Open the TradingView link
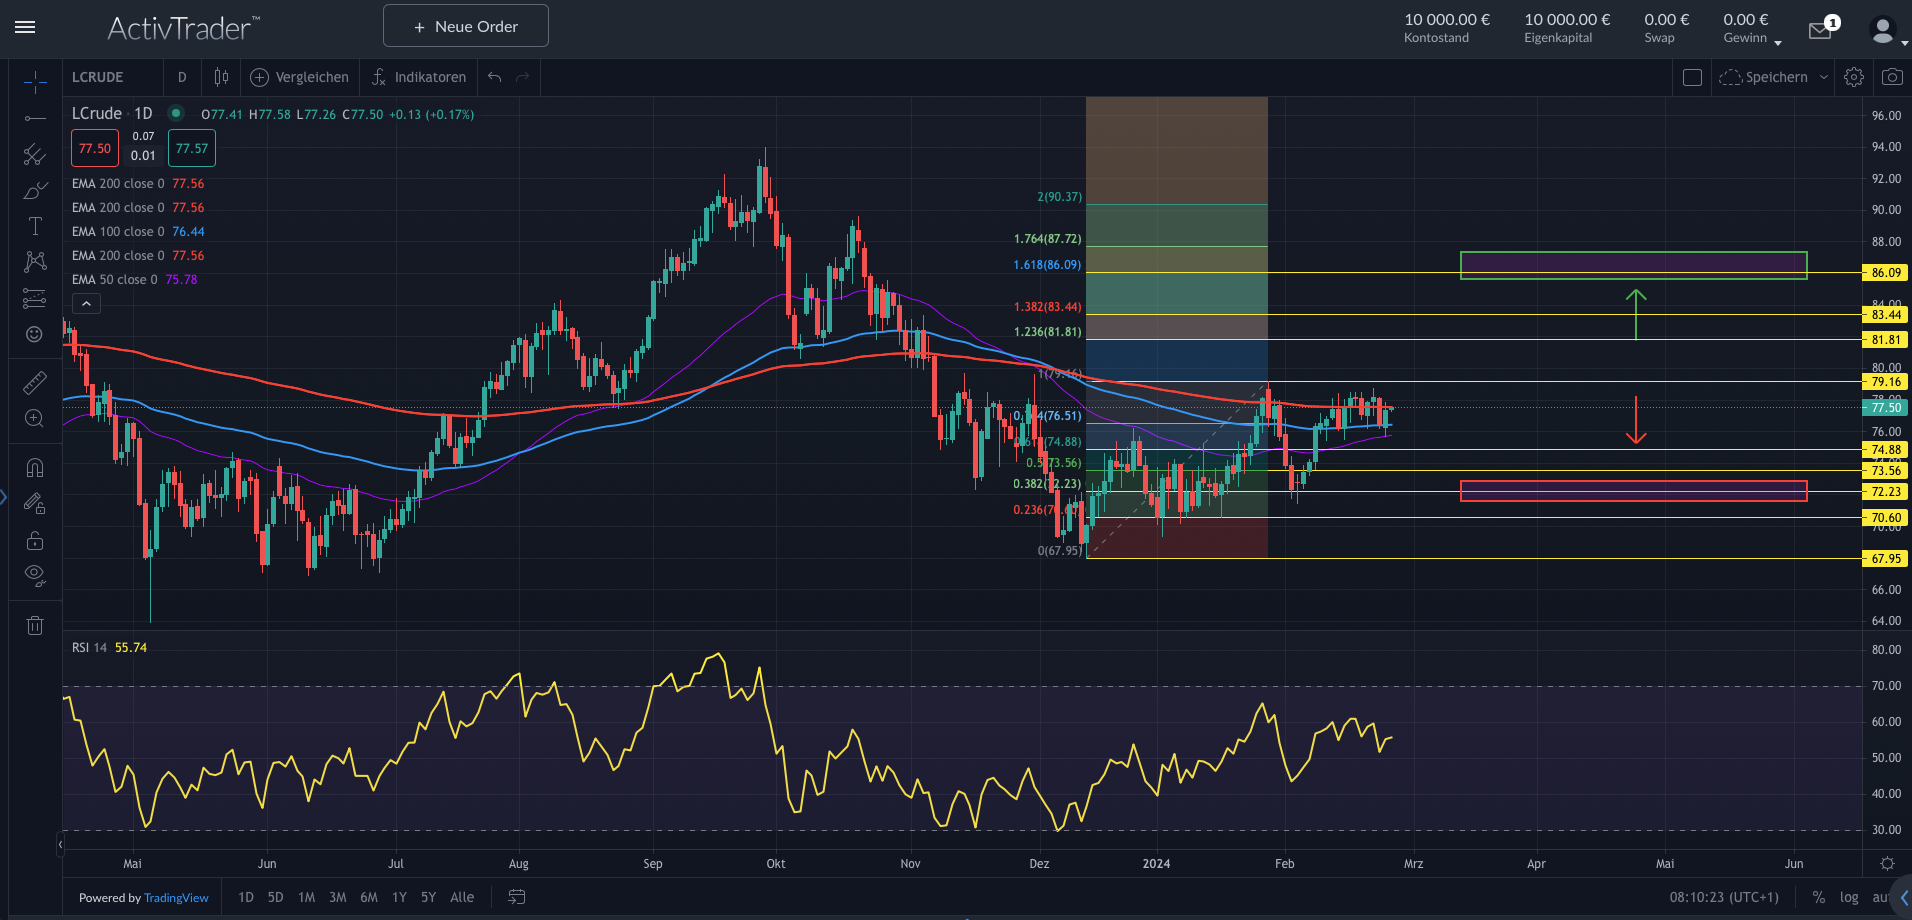 click(176, 897)
